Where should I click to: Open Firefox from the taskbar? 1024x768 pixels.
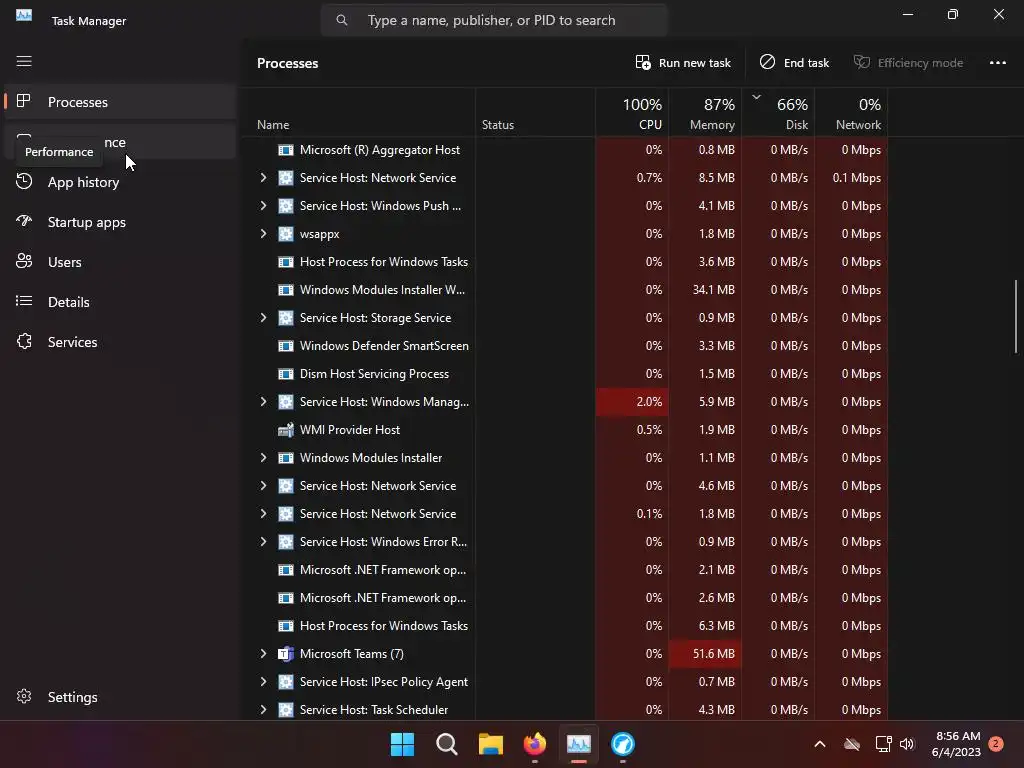tap(535, 744)
